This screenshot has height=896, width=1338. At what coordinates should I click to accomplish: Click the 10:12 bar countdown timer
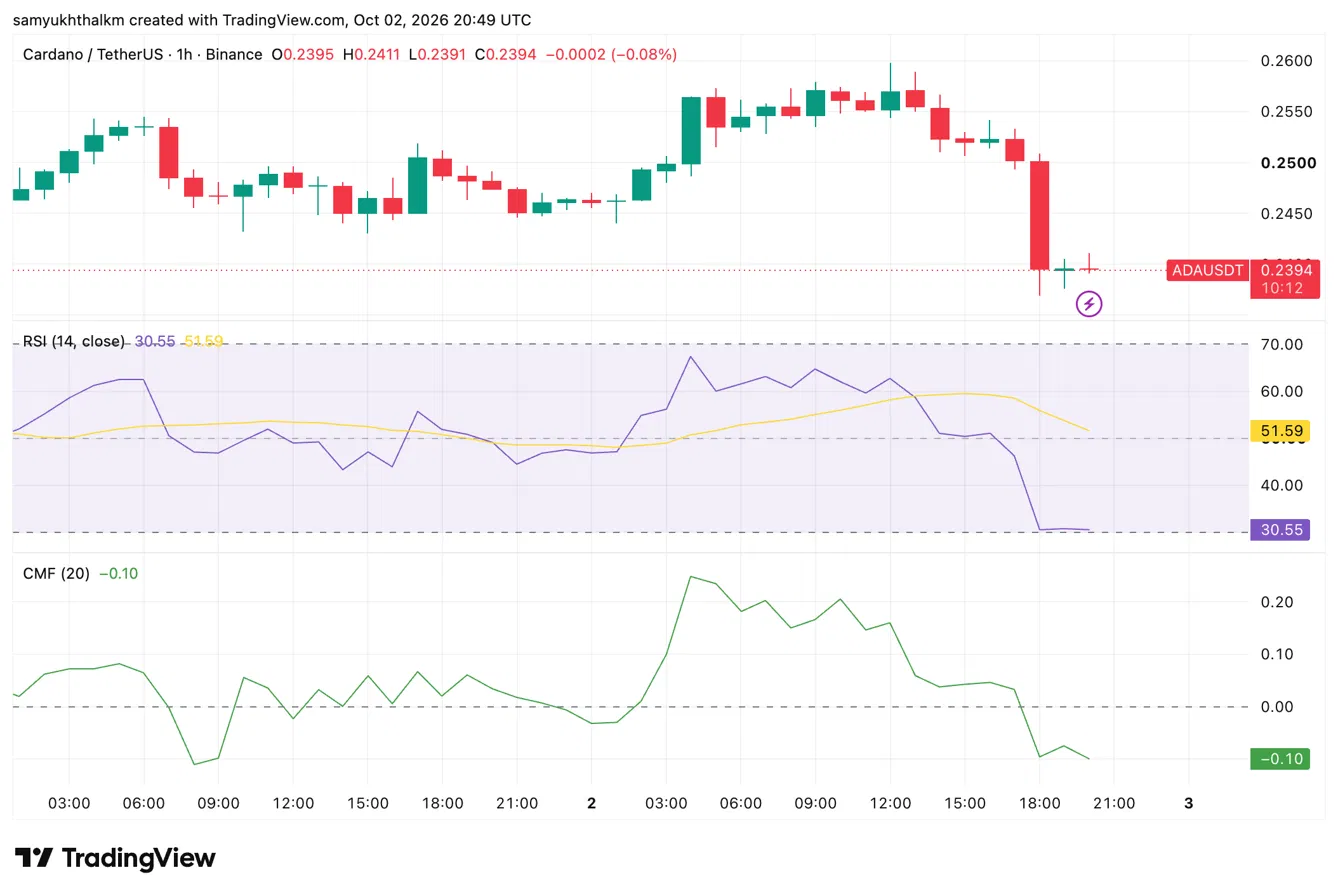(x=1280, y=288)
